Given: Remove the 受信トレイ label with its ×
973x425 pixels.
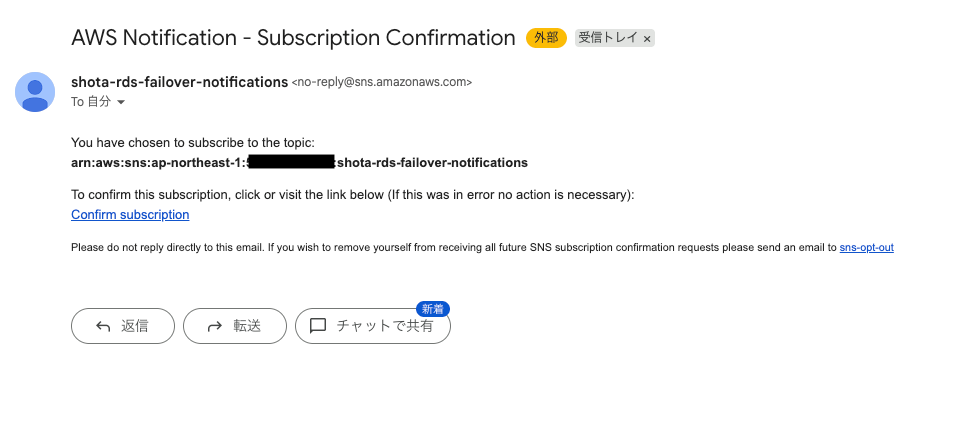Looking at the screenshot, I should click(647, 39).
